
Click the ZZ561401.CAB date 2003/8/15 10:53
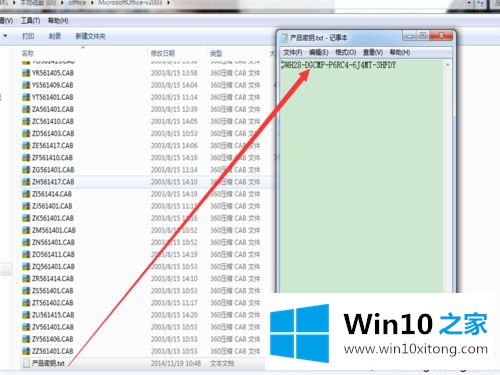tap(174, 351)
